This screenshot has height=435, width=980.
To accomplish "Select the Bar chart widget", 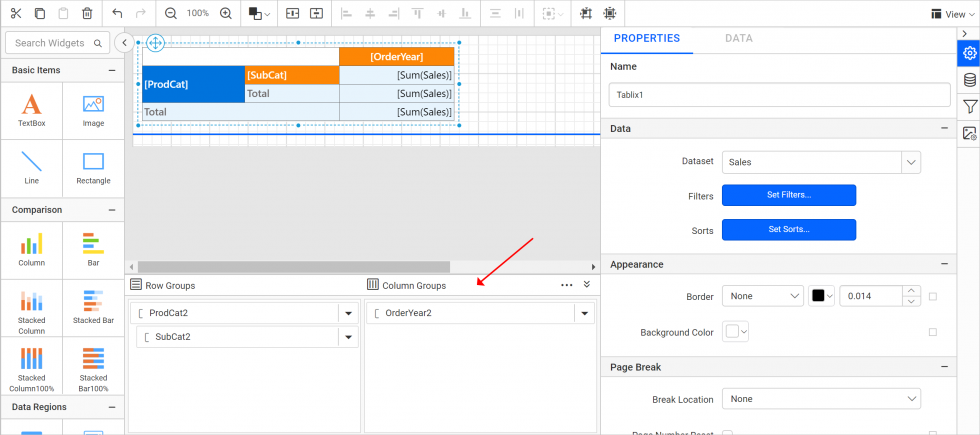I will [x=93, y=250].
